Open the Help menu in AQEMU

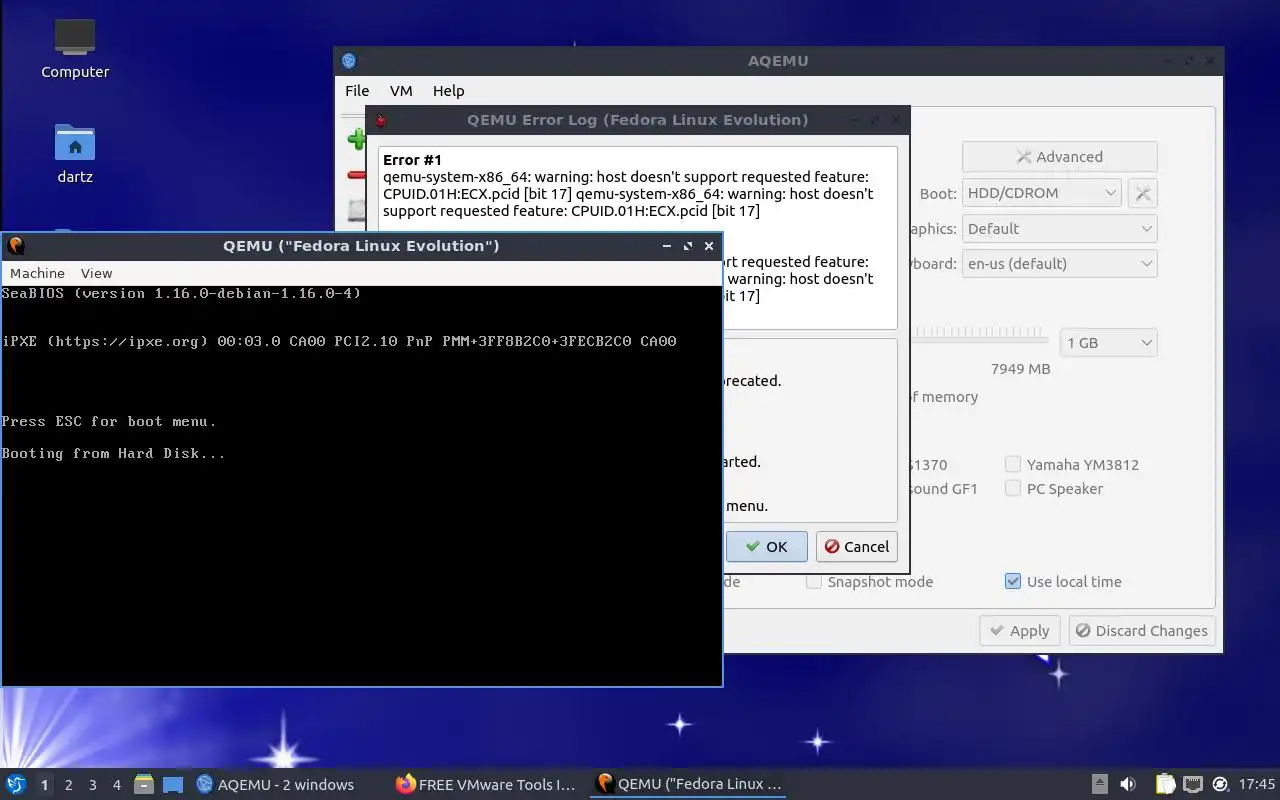tap(448, 90)
